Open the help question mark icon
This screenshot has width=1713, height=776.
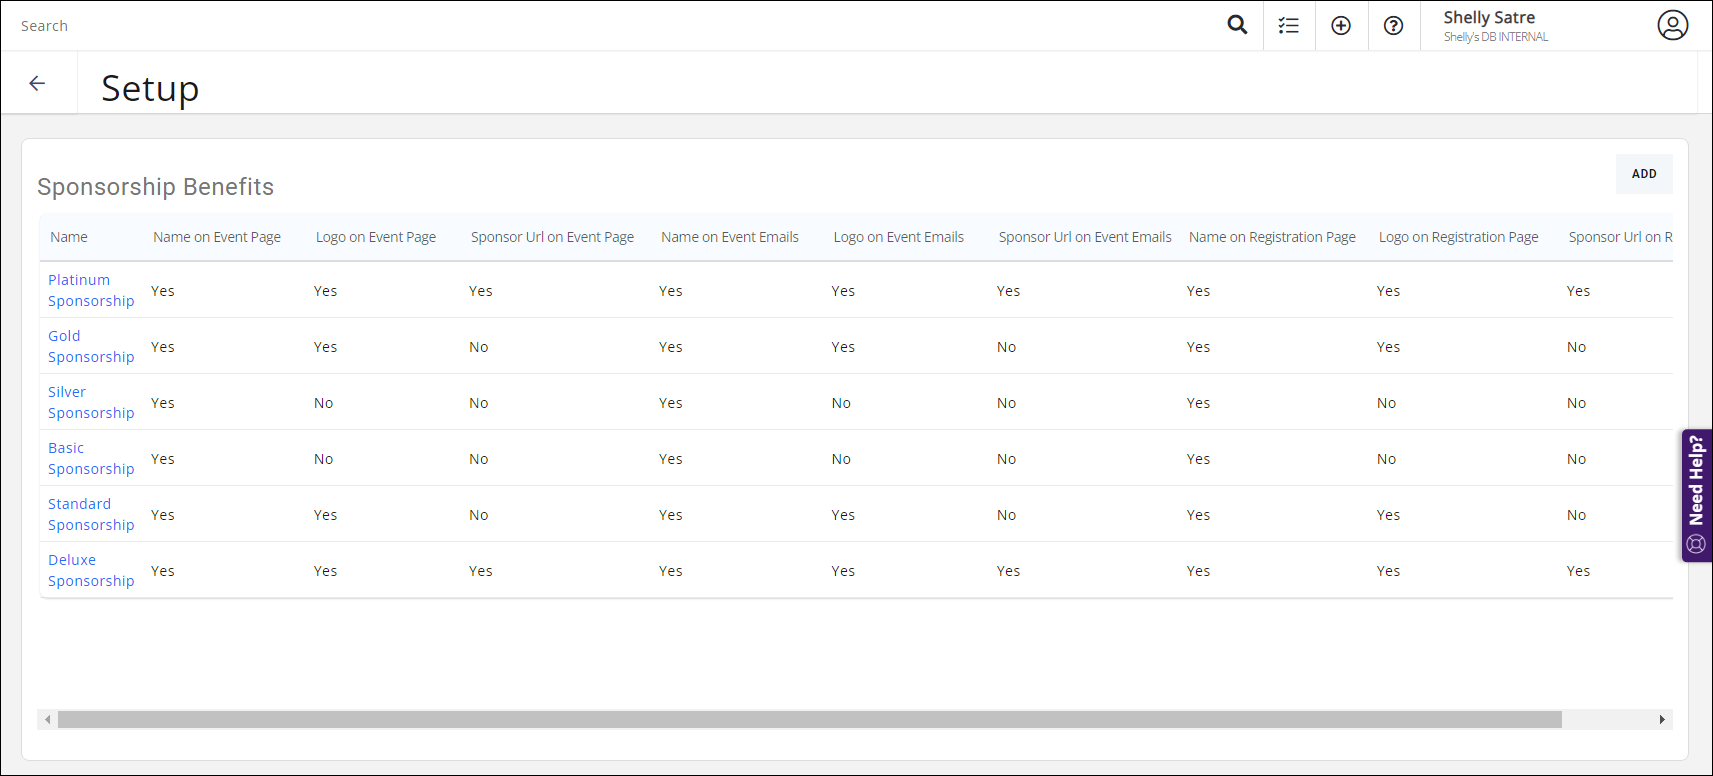click(x=1393, y=26)
